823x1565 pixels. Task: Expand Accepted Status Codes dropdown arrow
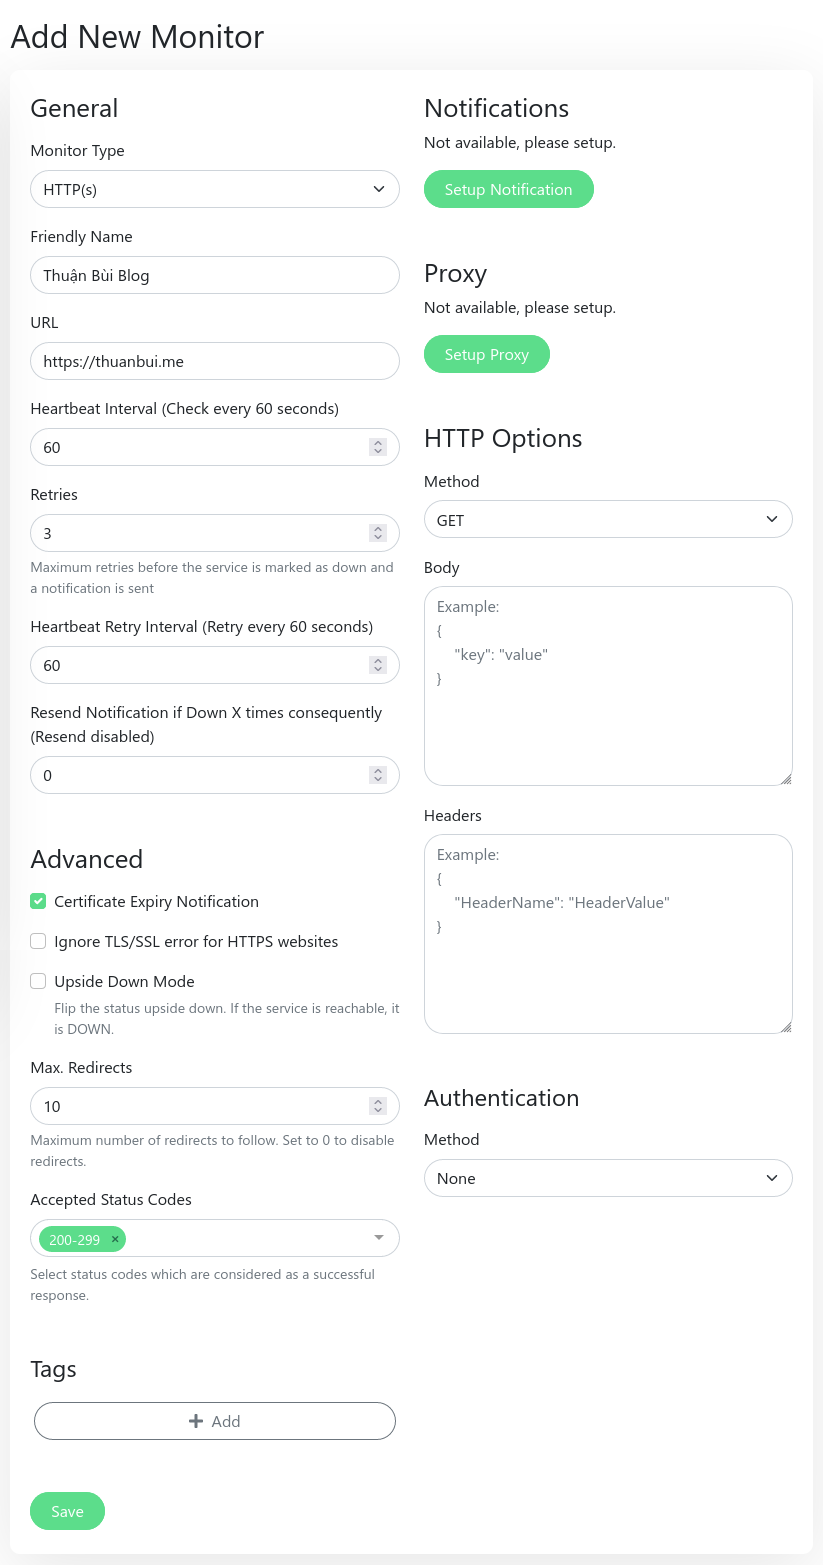pos(379,1238)
